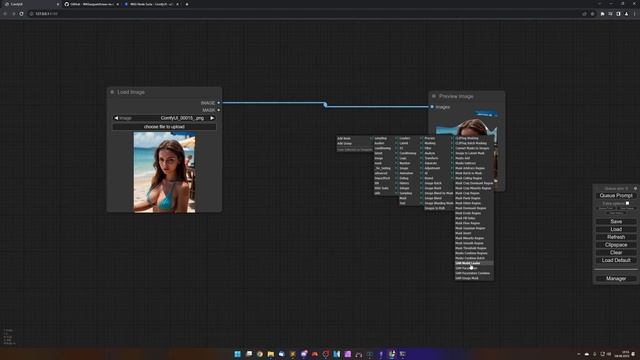Image resolution: width=640 pixels, height=360 pixels.
Task: Go back with the browser back arrow
Action: 5,14
